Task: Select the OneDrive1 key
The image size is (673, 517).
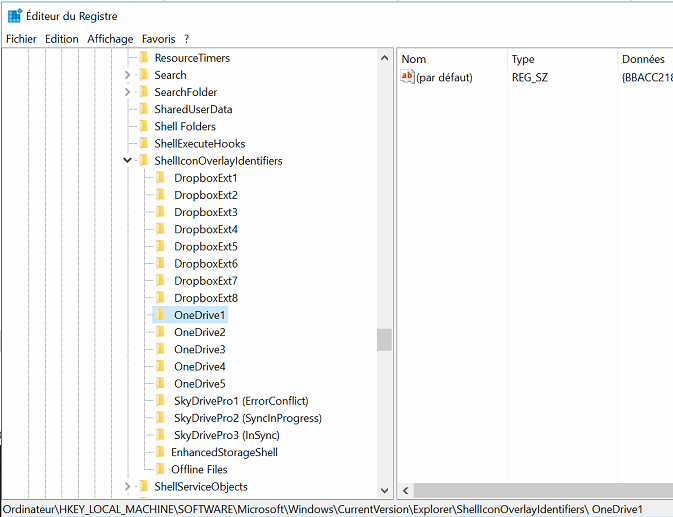Action: pos(200,315)
